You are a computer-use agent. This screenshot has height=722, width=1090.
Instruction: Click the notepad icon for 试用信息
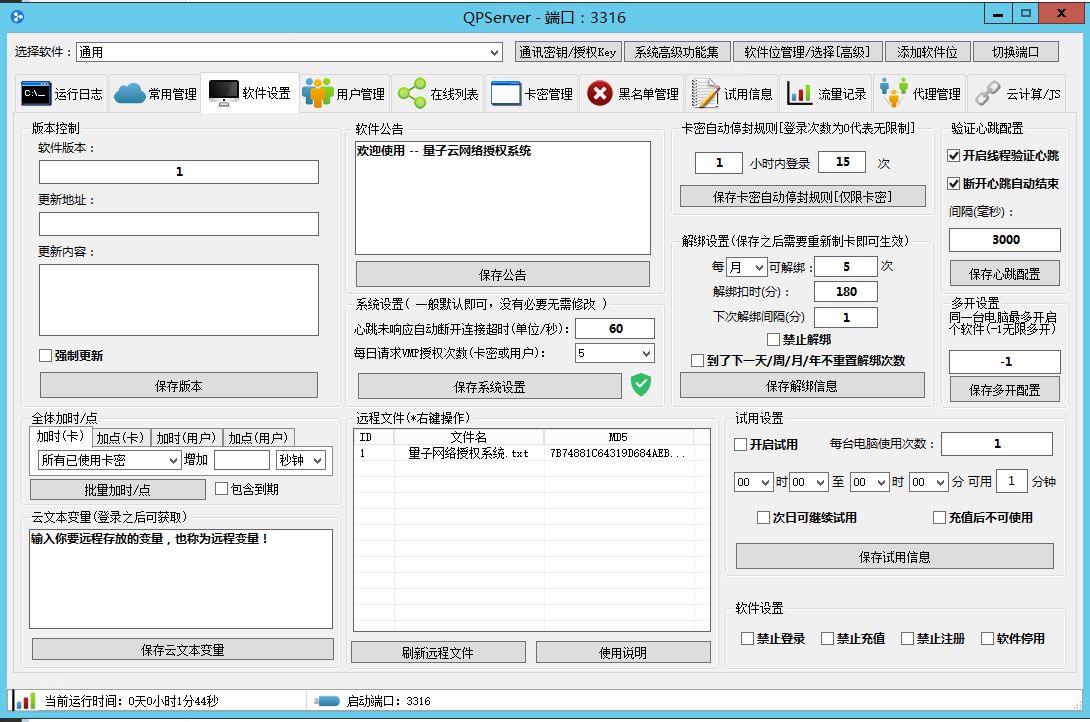[x=705, y=94]
